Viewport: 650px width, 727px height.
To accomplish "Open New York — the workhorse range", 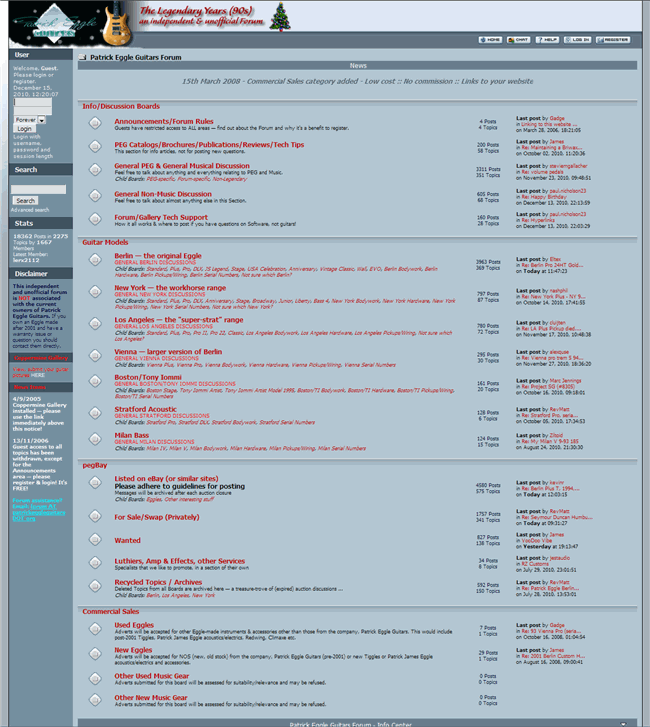I will pos(170,288).
